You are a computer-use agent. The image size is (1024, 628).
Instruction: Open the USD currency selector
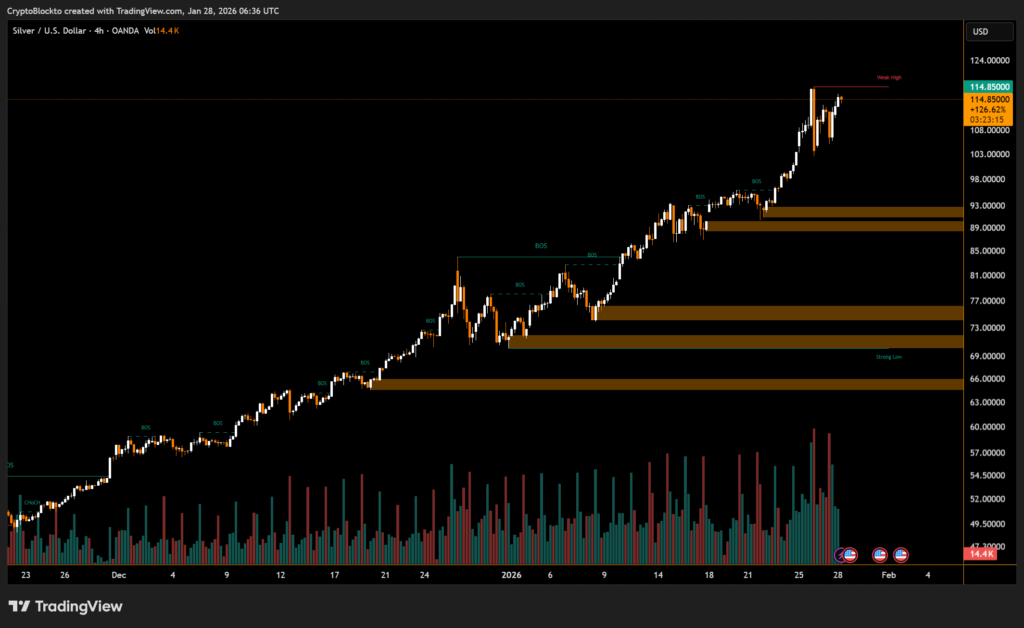point(980,31)
